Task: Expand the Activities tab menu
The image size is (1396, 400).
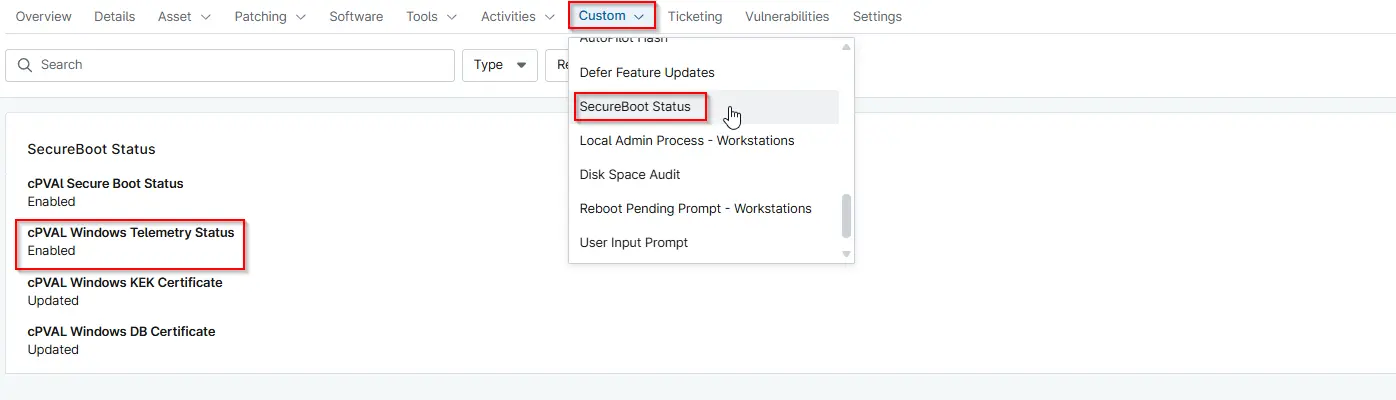Action: (x=517, y=17)
